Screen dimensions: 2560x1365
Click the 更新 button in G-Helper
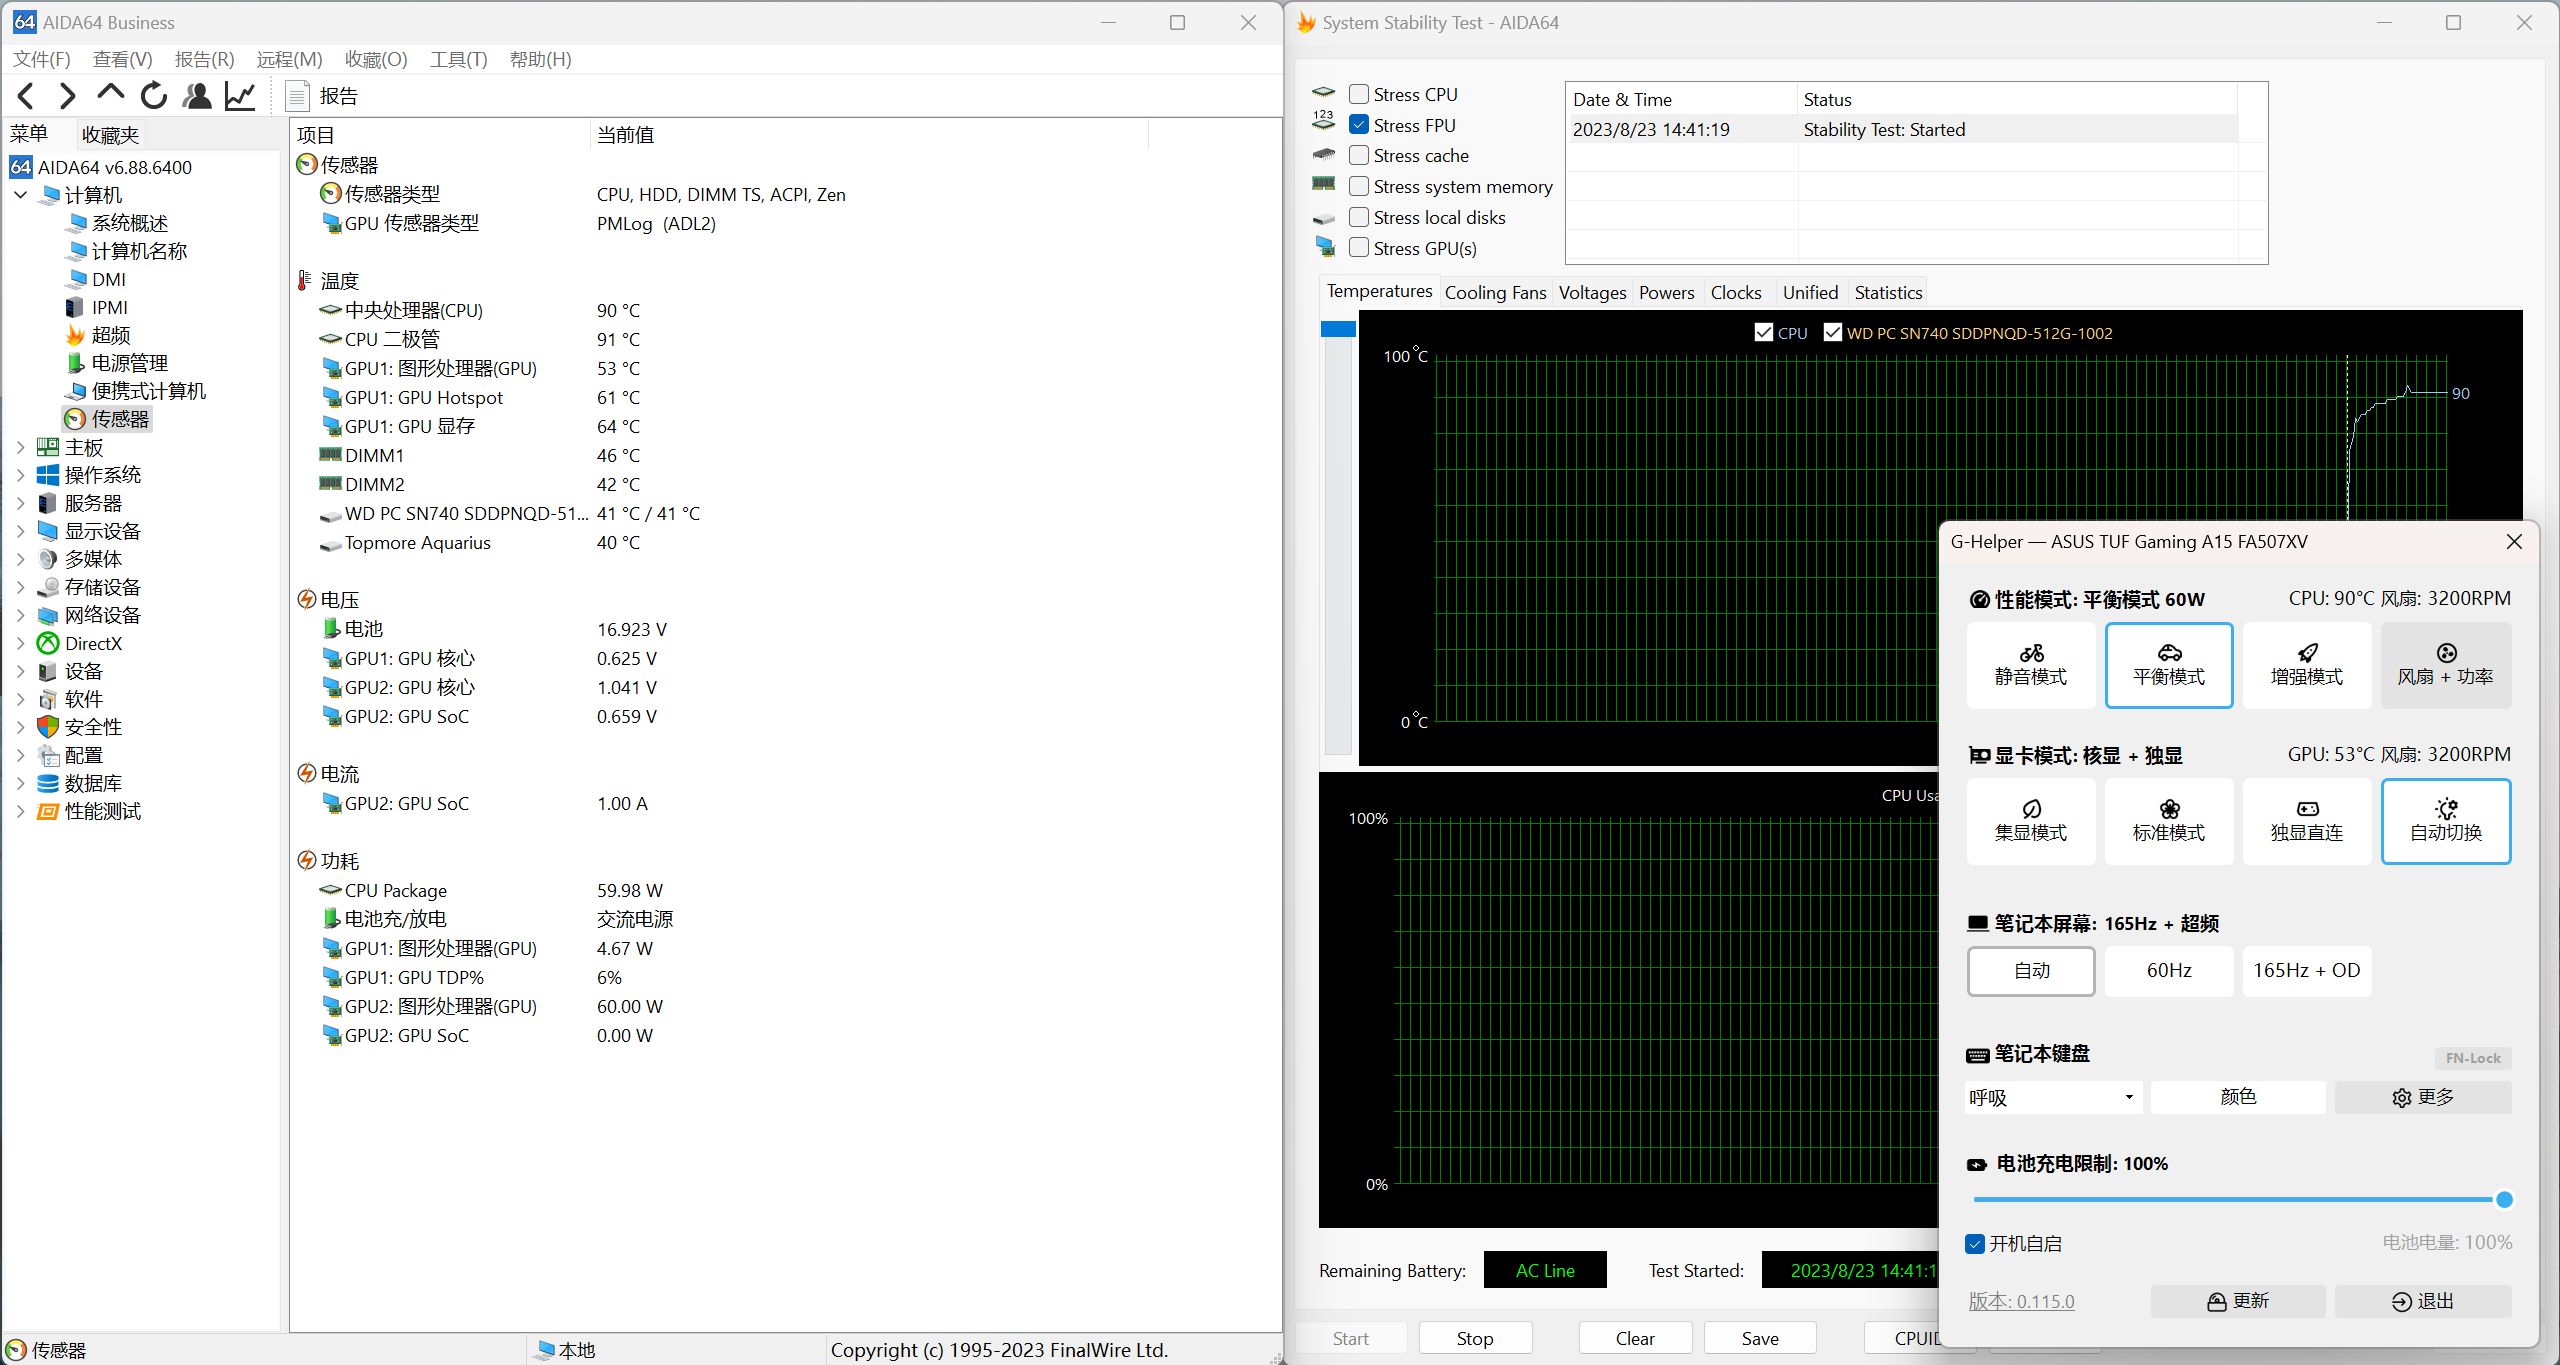pos(2239,1301)
